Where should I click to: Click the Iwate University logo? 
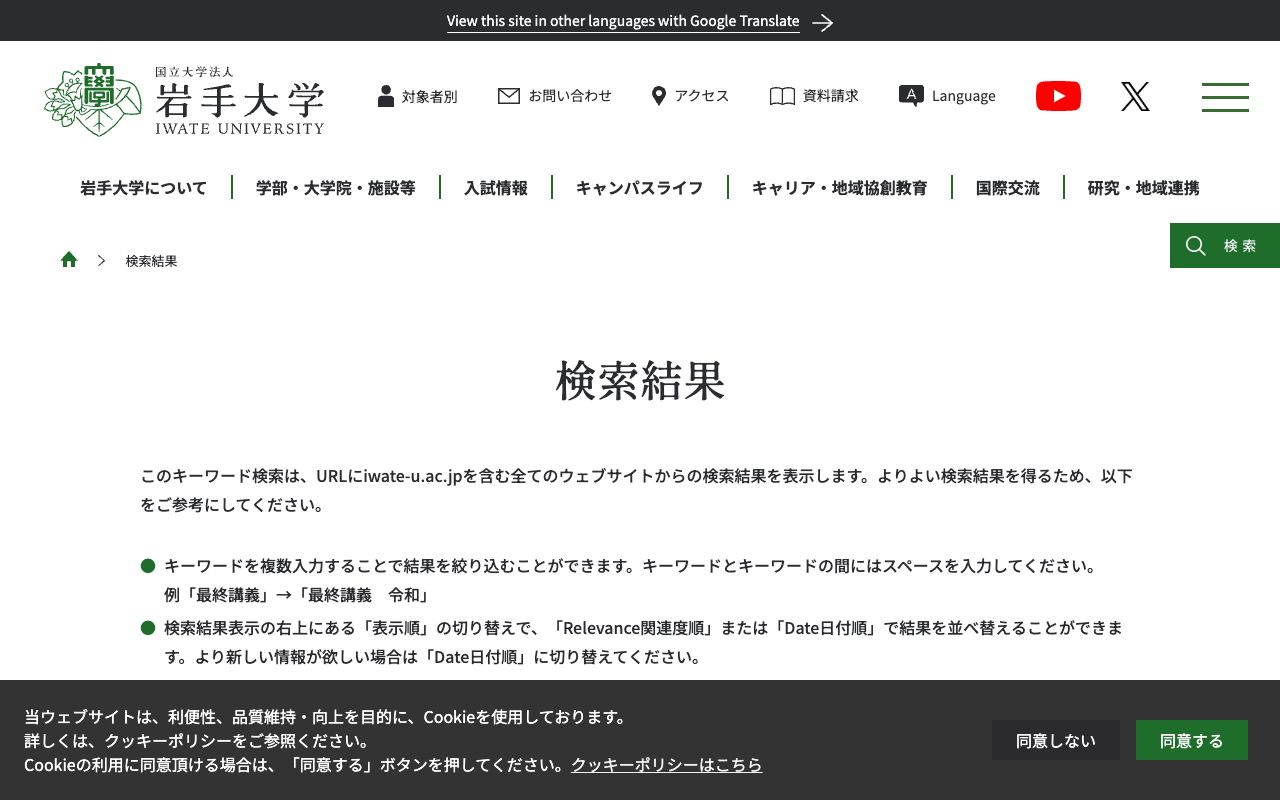click(184, 98)
